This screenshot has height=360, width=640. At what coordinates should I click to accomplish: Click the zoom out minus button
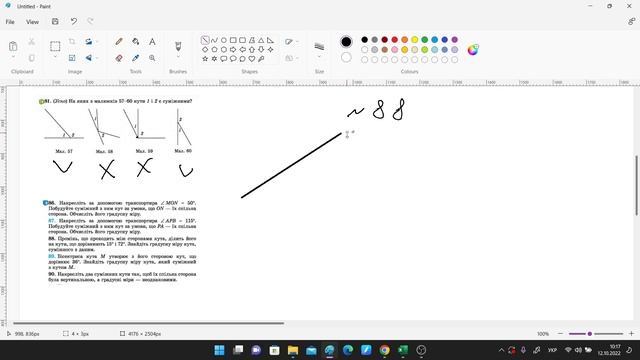point(560,334)
